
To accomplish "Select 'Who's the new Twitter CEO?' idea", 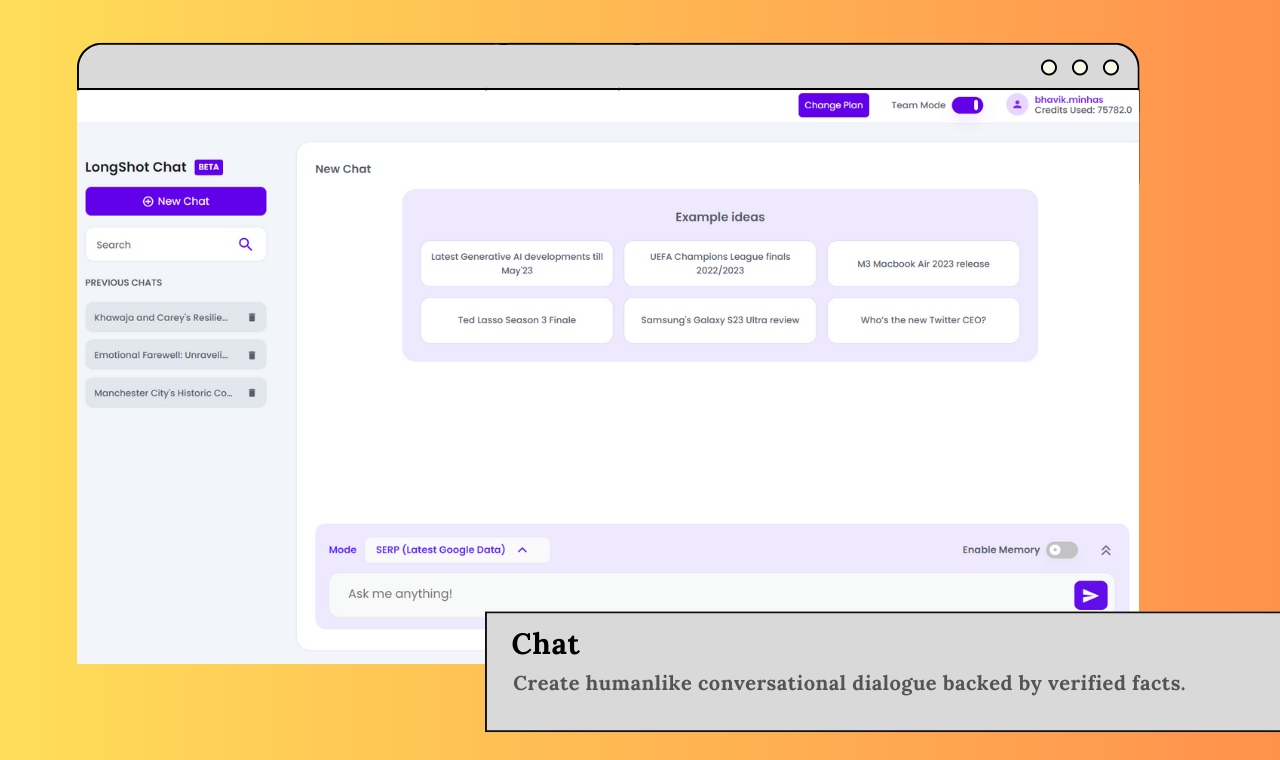I will (924, 320).
